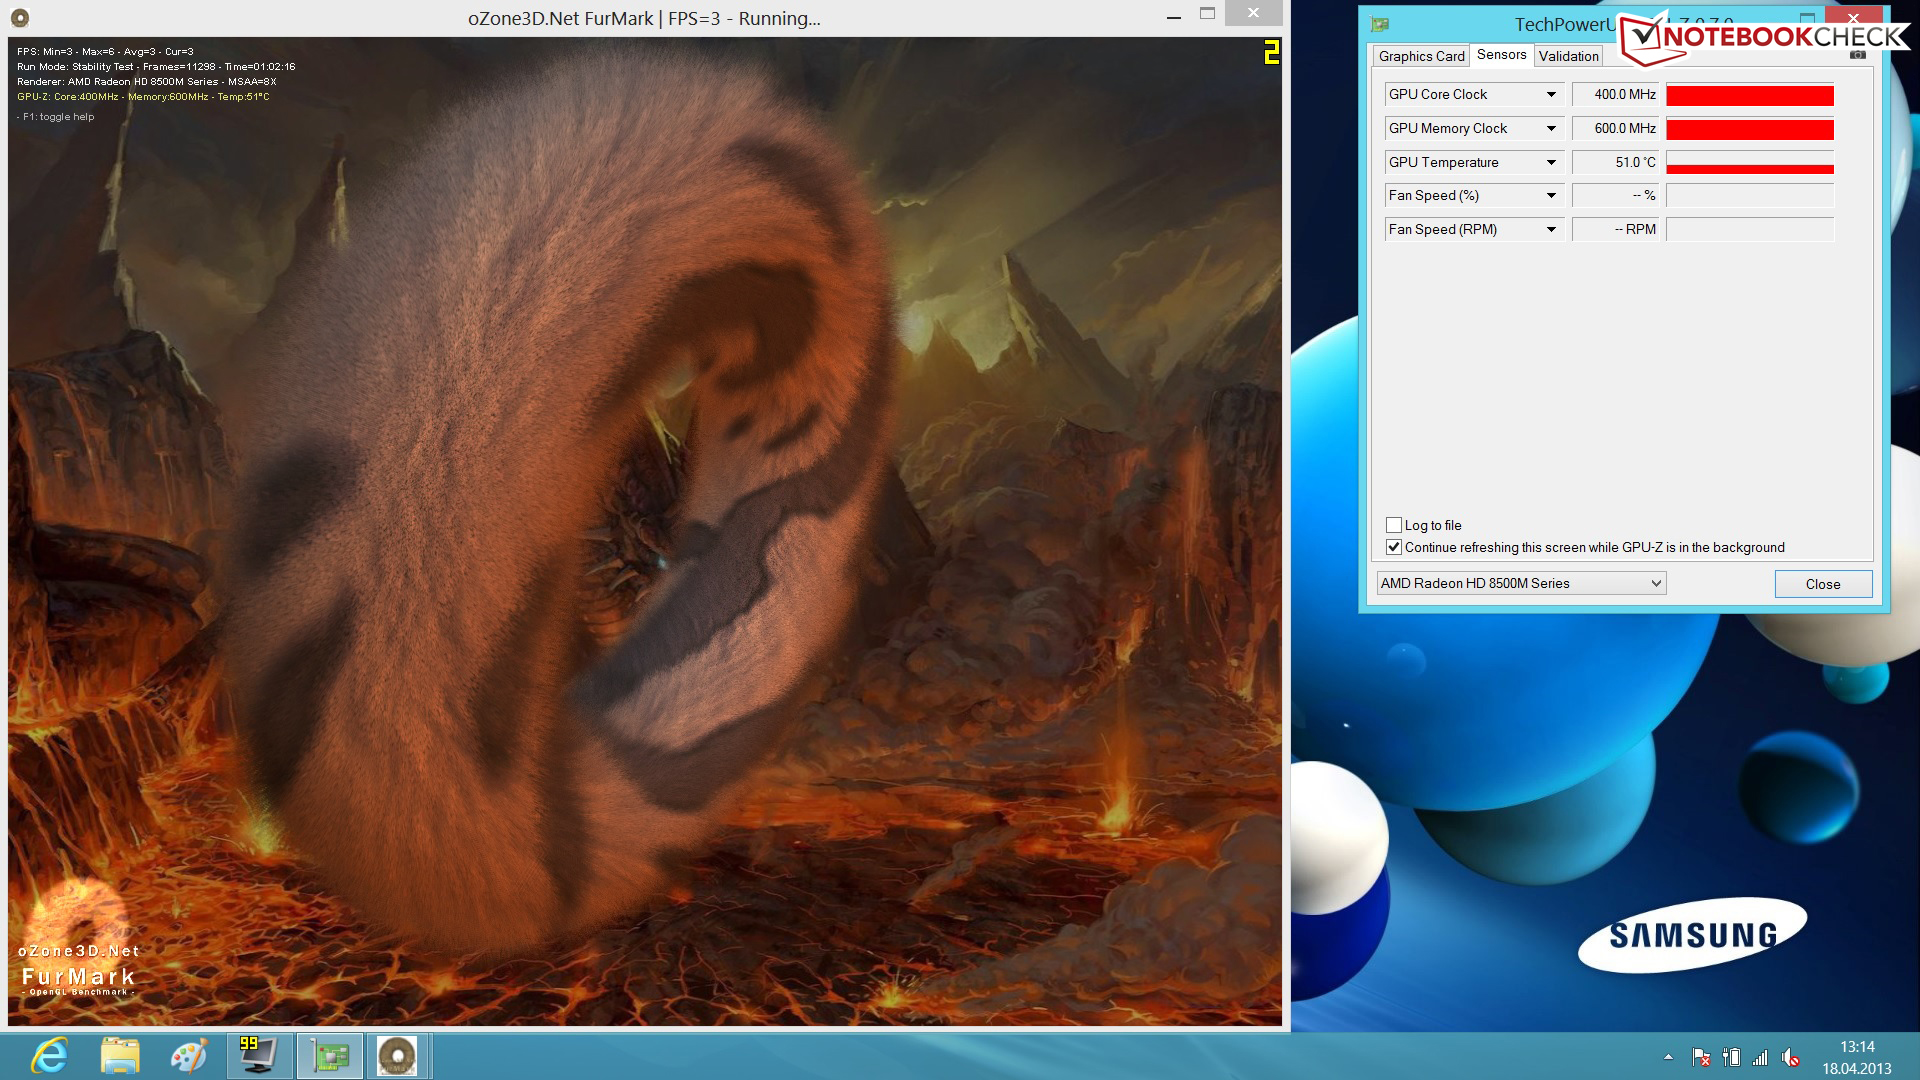Image resolution: width=1920 pixels, height=1080 pixels.
Task: Open the Paint taskbar icon
Action: click(x=188, y=1056)
